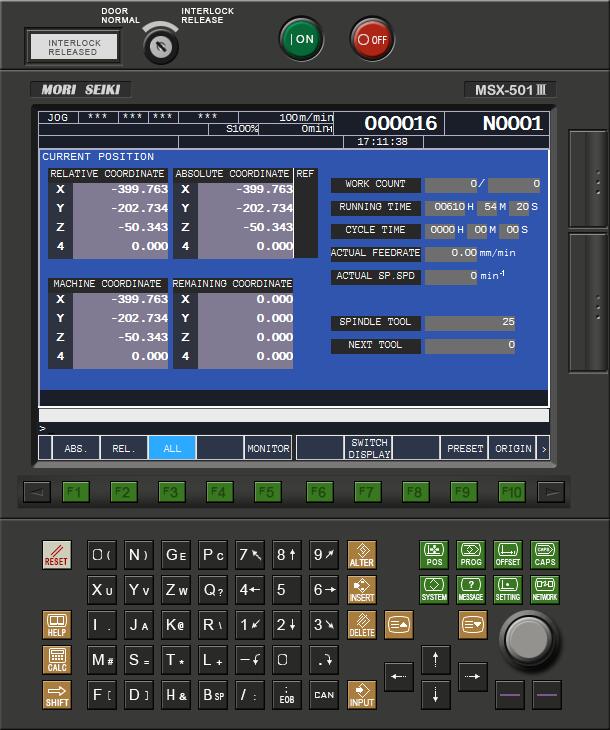This screenshot has height=730, width=610.
Task: Select the ABS. softkey tab
Action: (x=76, y=448)
